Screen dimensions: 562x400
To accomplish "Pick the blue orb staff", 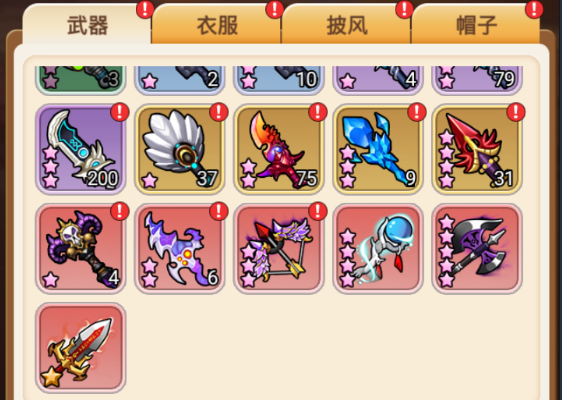I will point(378,249).
